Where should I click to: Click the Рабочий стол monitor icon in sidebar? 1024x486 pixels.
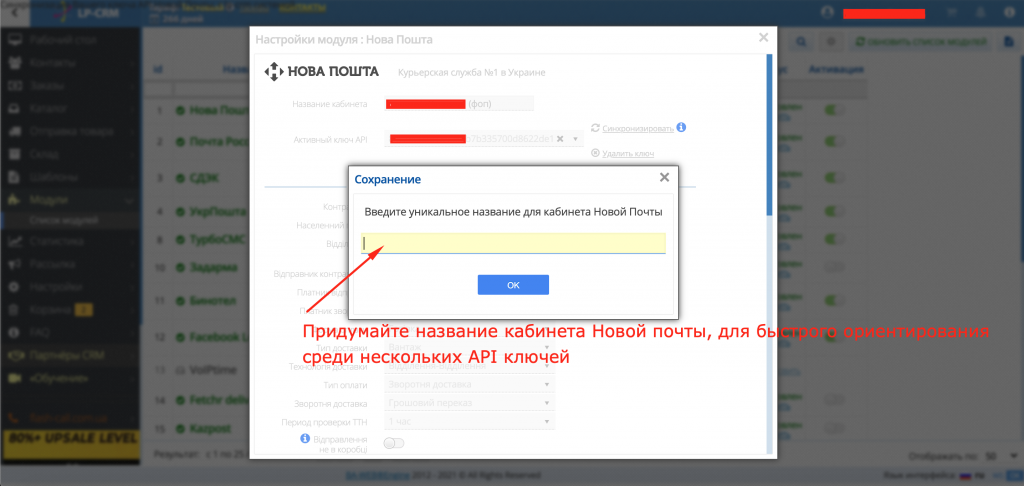(14, 40)
